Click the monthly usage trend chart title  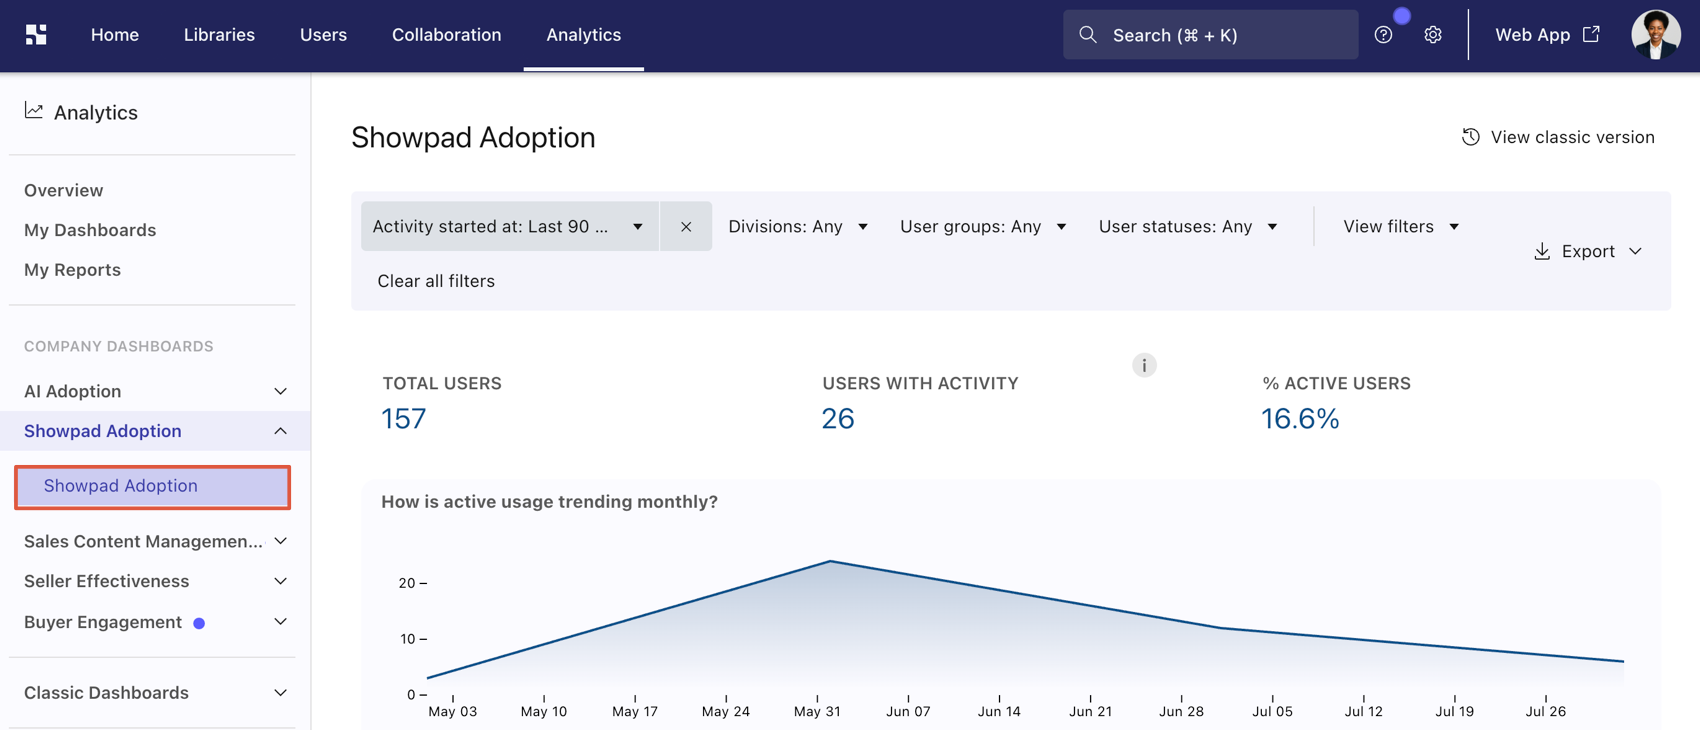click(549, 502)
